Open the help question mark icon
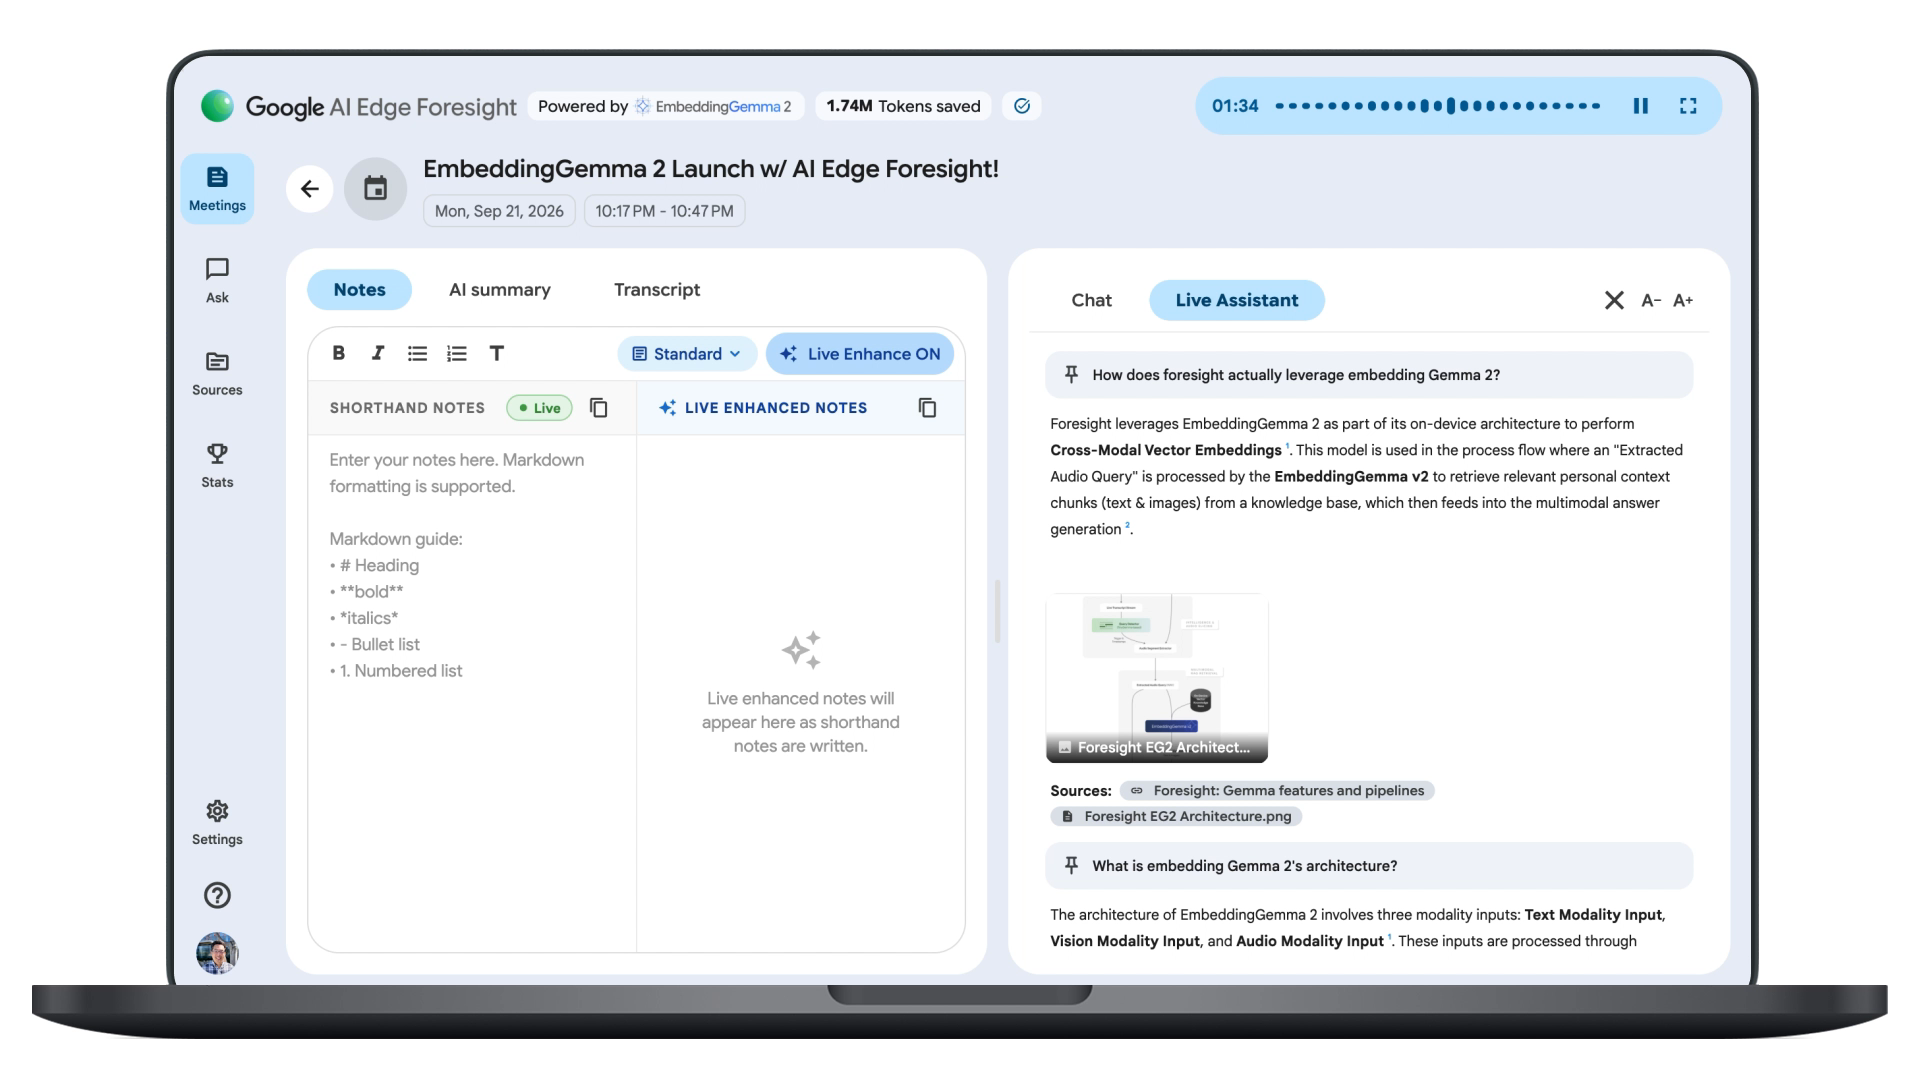Viewport: 1920px width, 1080px height. click(x=217, y=895)
